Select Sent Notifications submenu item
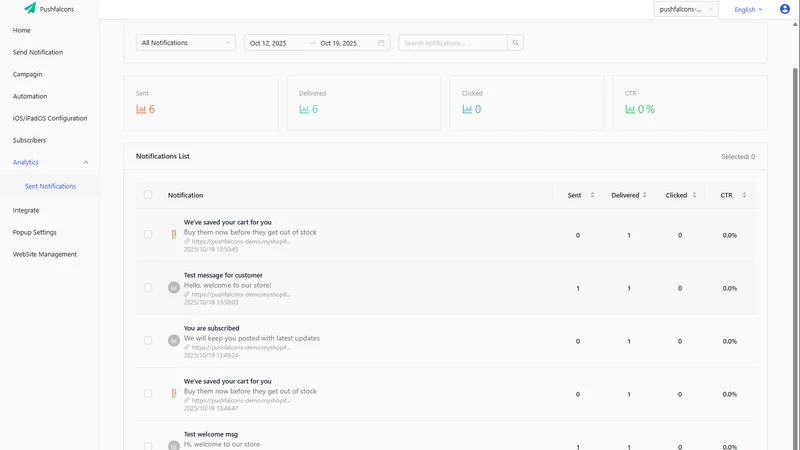Image resolution: width=800 pixels, height=450 pixels. 51,186
